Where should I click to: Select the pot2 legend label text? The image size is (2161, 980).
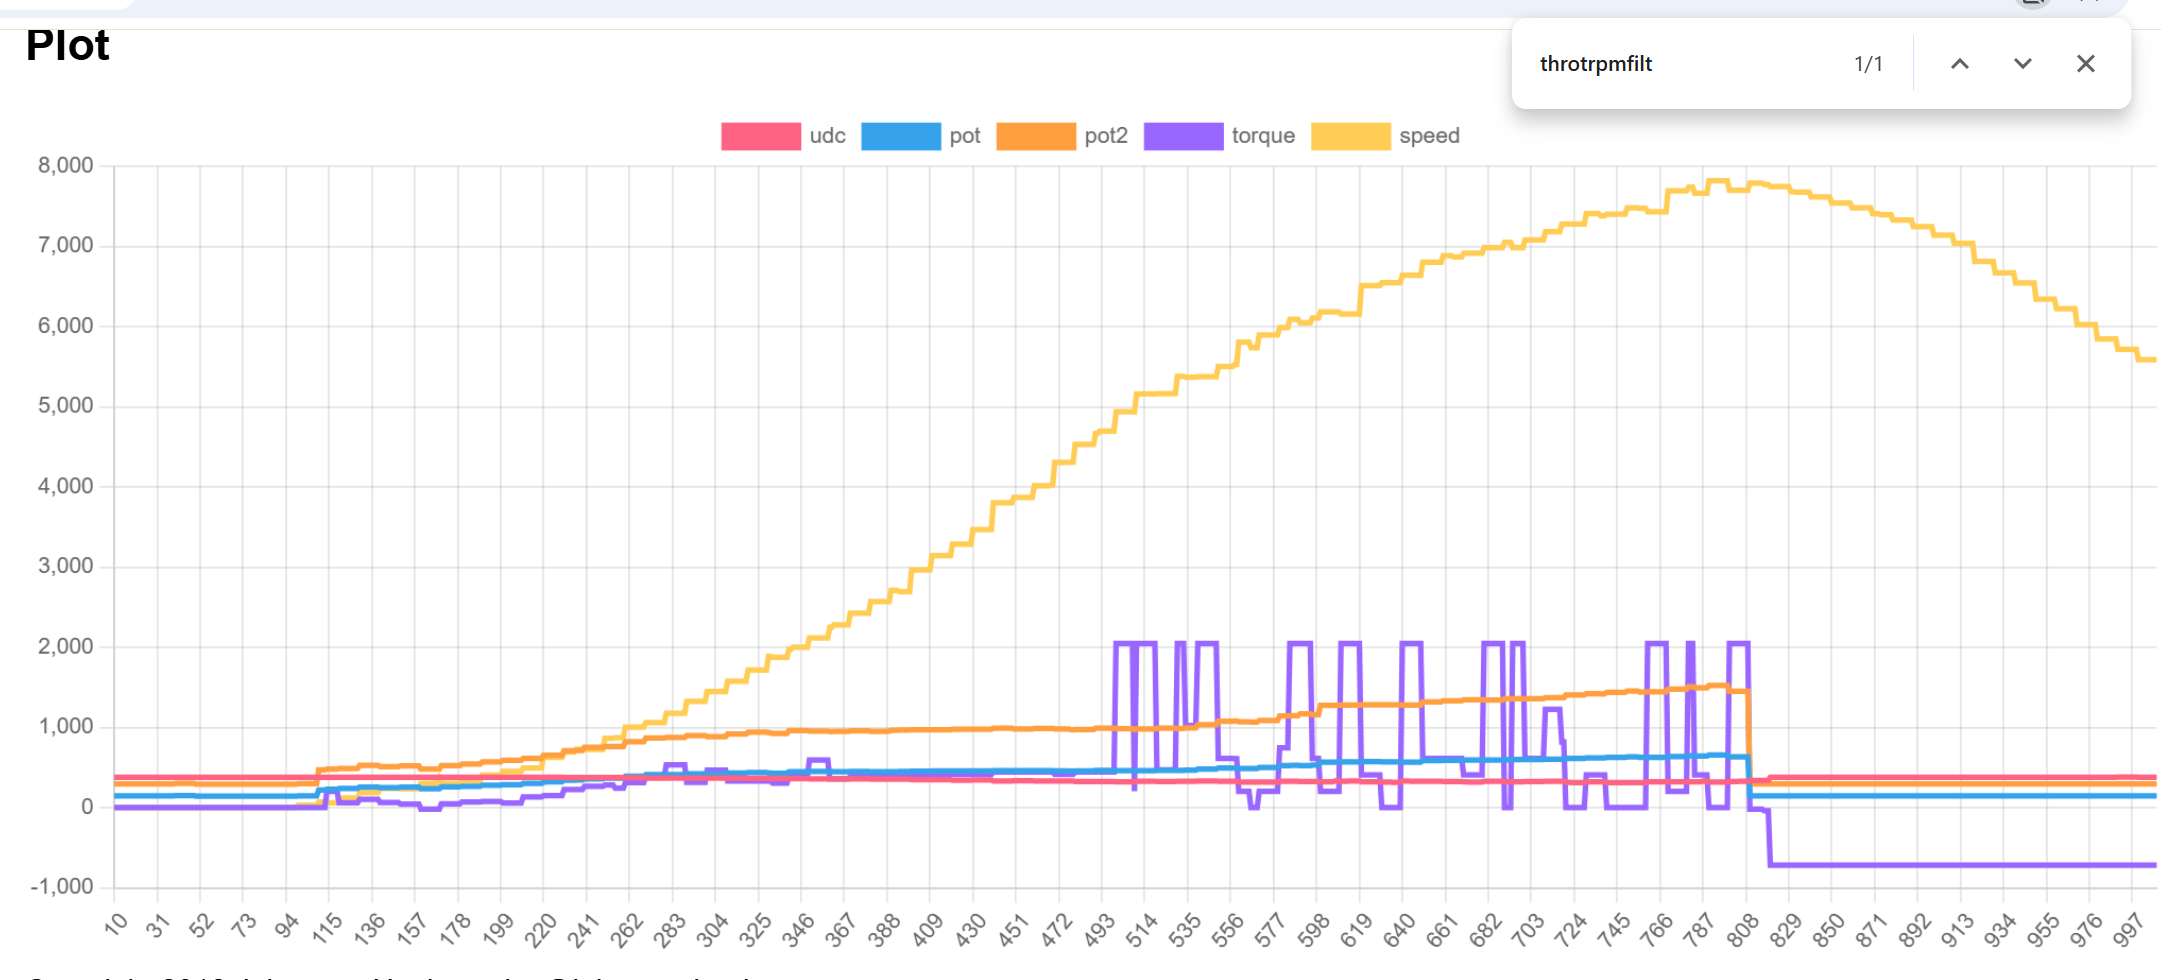pyautogui.click(x=1105, y=136)
